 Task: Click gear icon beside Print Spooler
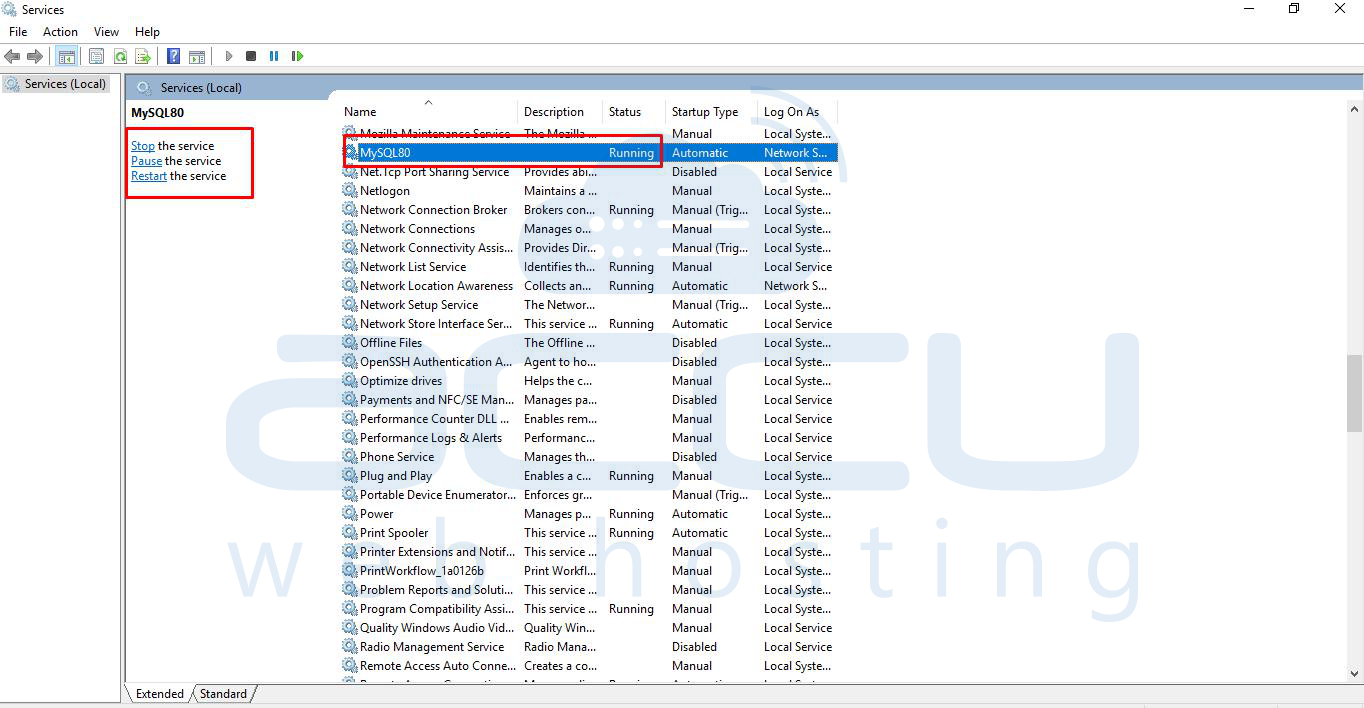click(350, 533)
